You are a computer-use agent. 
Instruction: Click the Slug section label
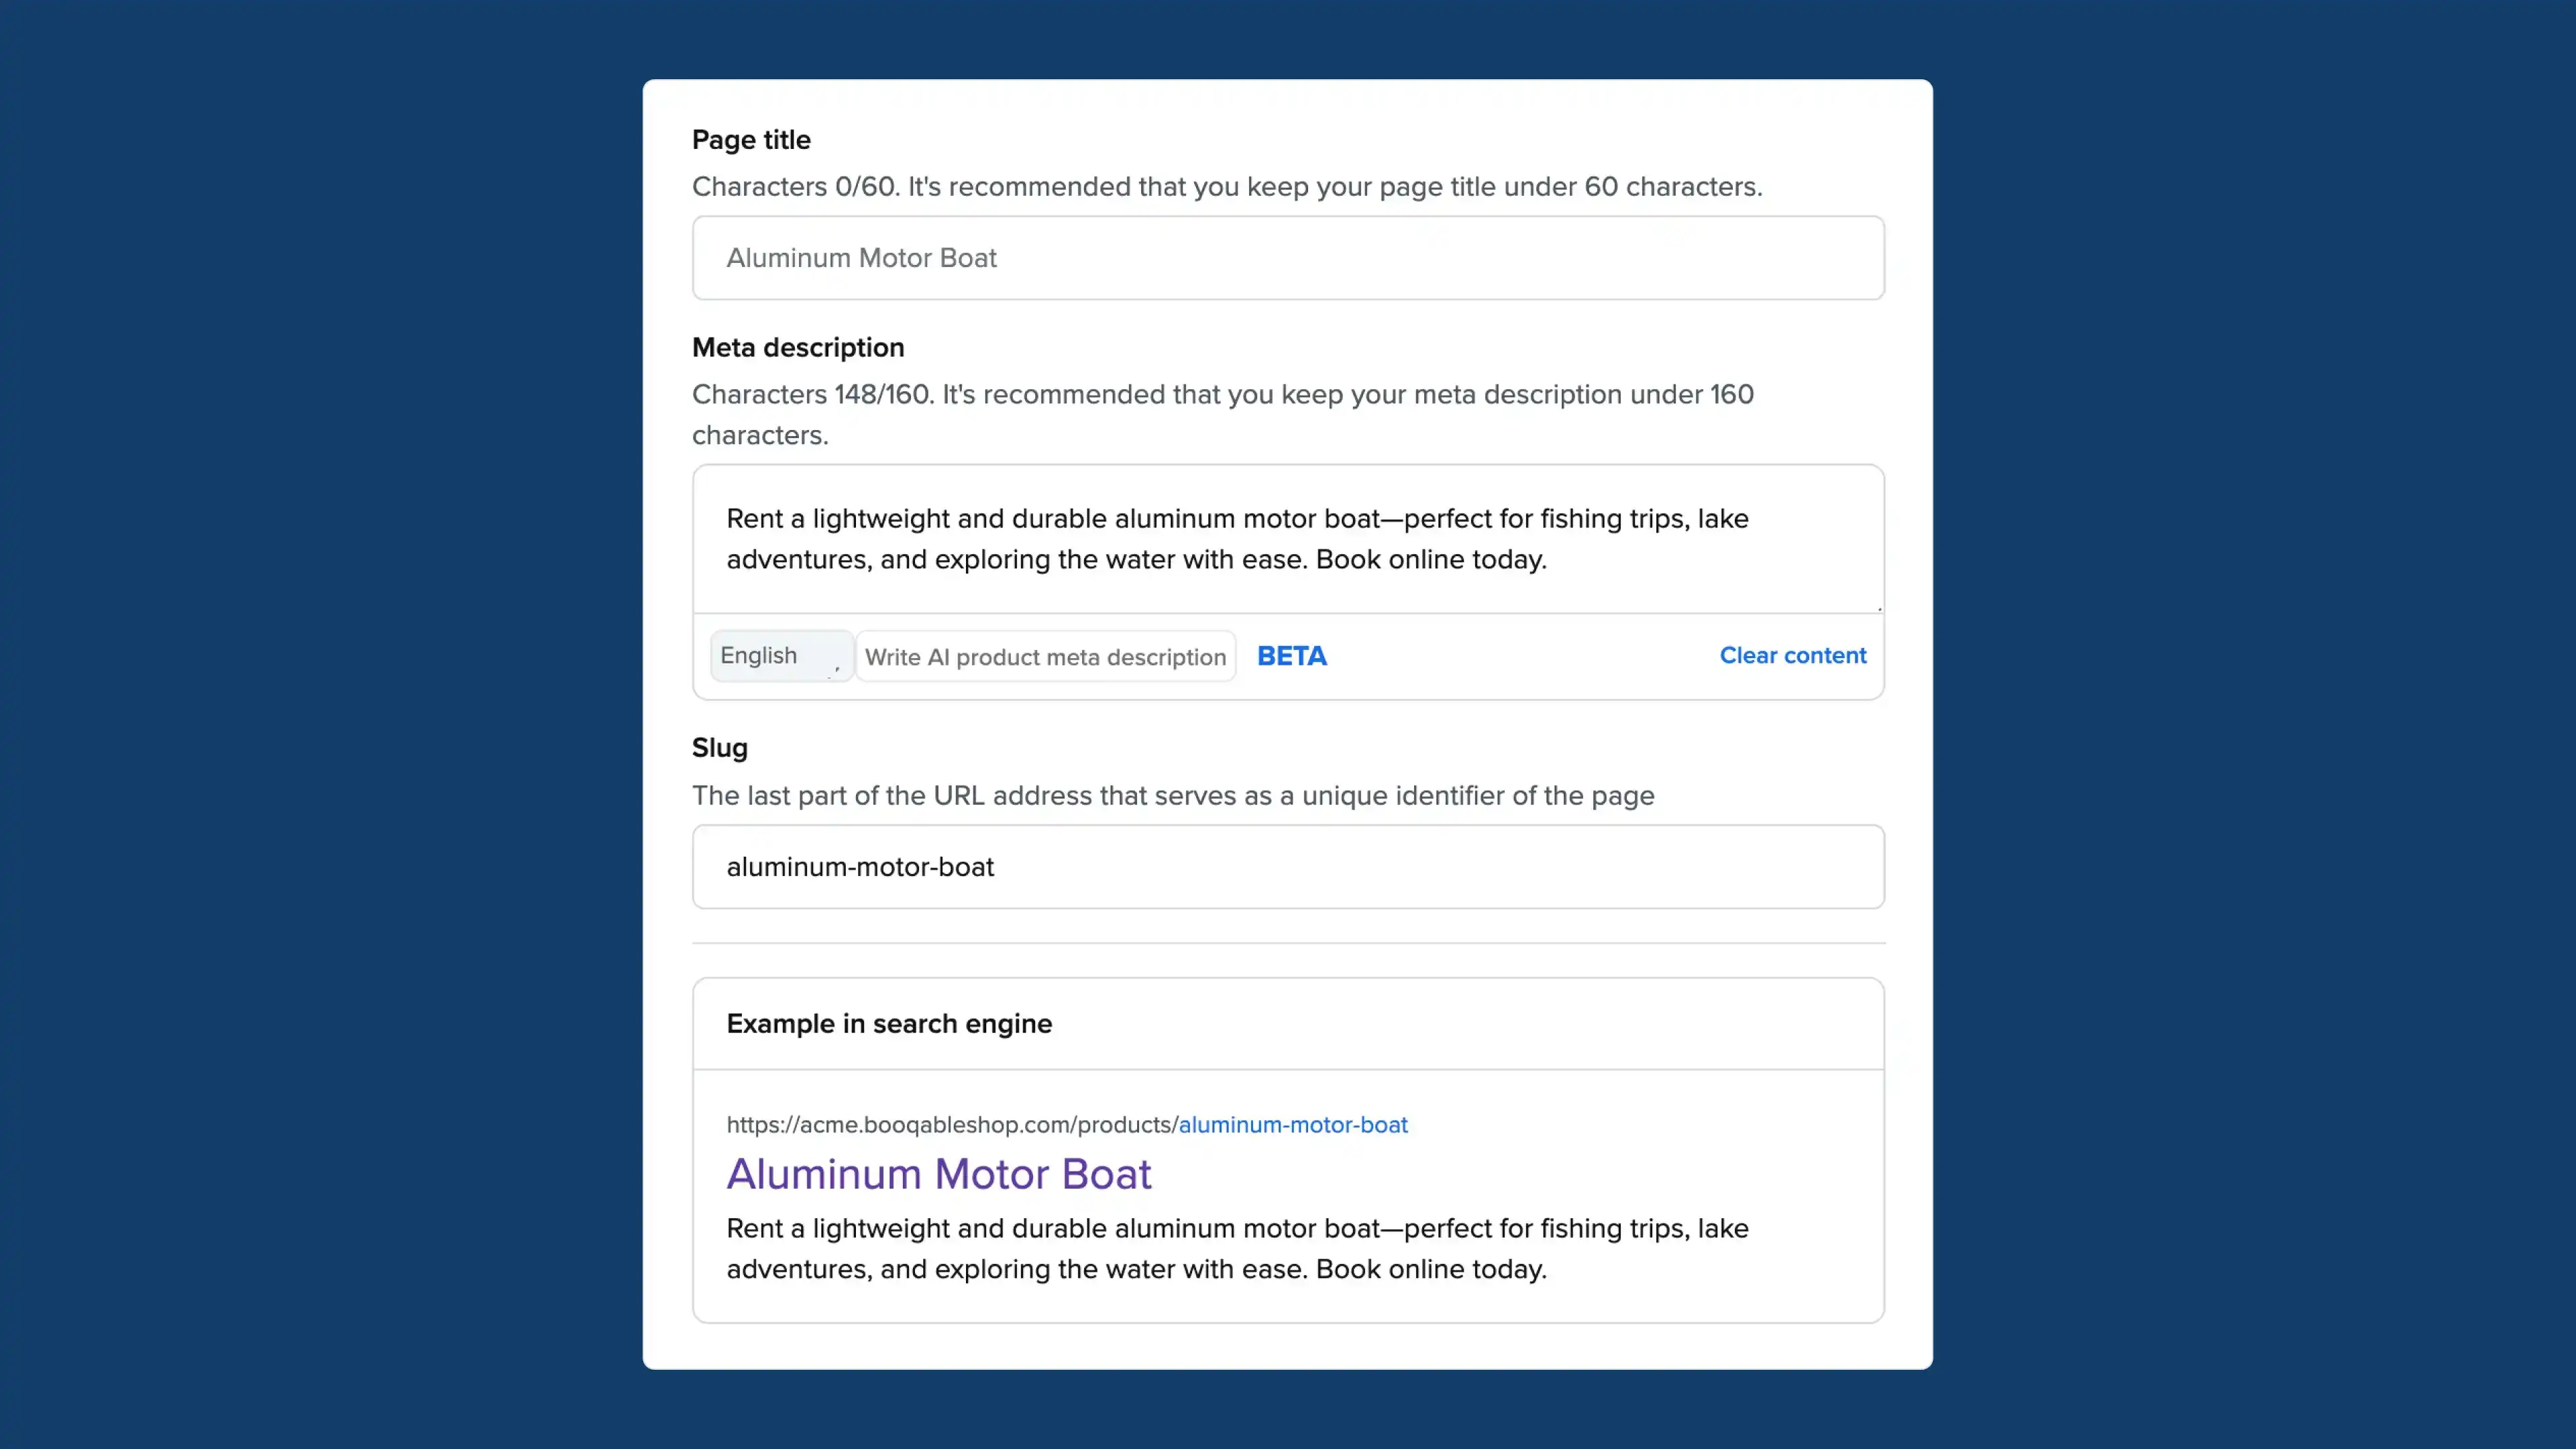719,747
